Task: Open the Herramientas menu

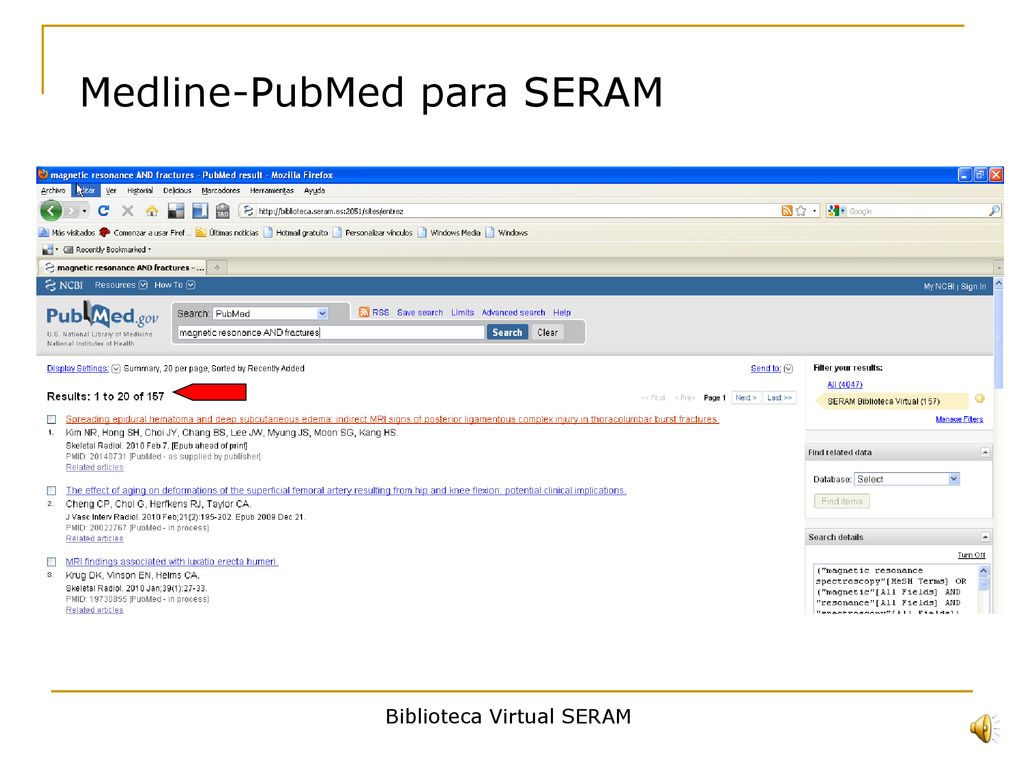Action: [x=272, y=191]
